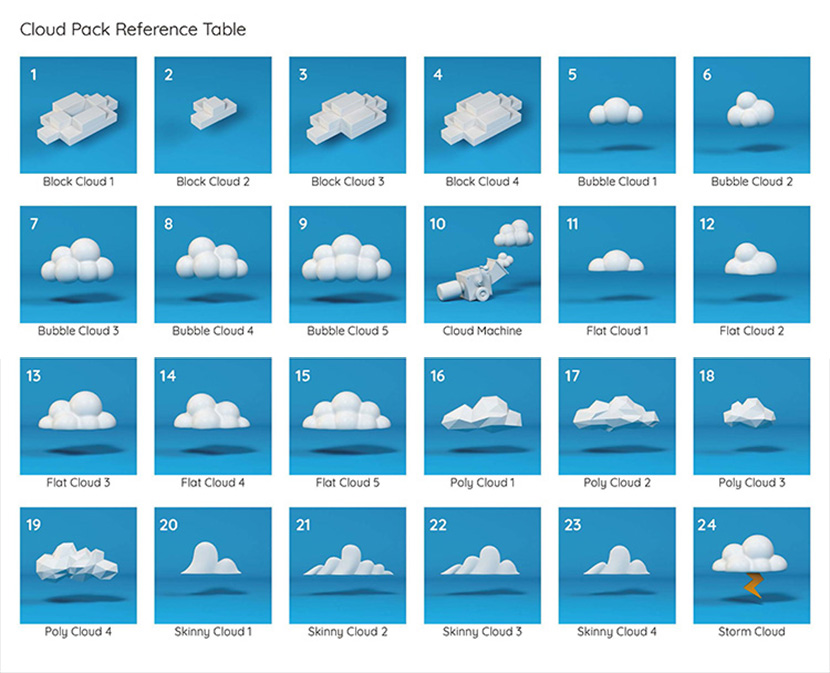The width and height of the screenshot is (830, 673).
Task: Click the 'Skinny Cloud 1' label
Action: click(213, 632)
